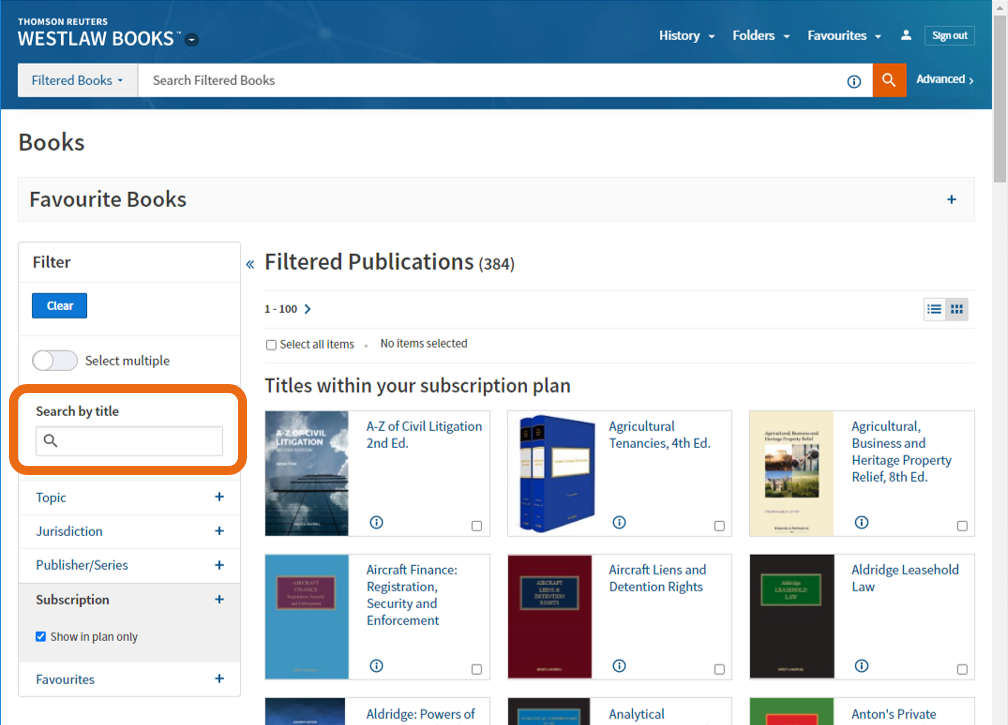Image resolution: width=1008 pixels, height=725 pixels.
Task: Open the Filtered Books dropdown
Action: 77,80
